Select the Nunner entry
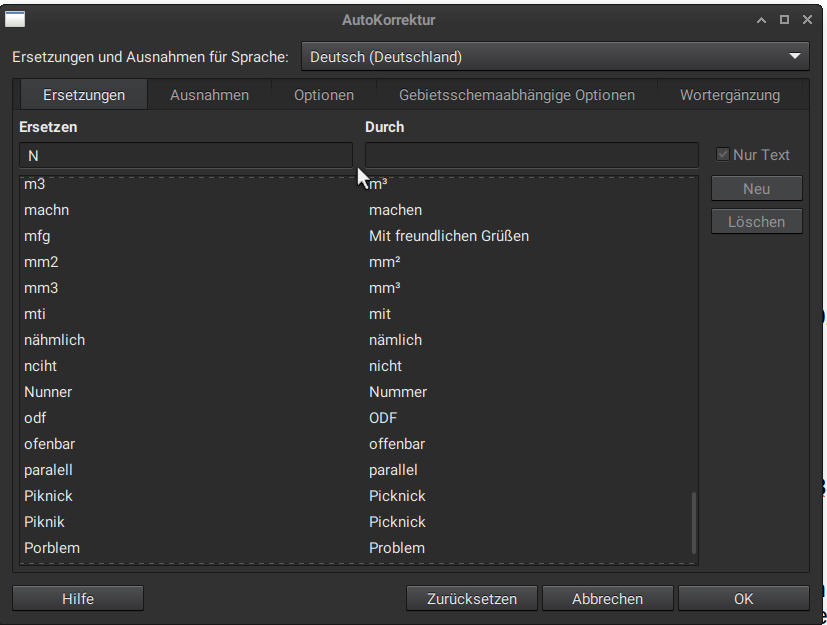Screen dimensions: 827x625 pyautogui.click(x=359, y=392)
